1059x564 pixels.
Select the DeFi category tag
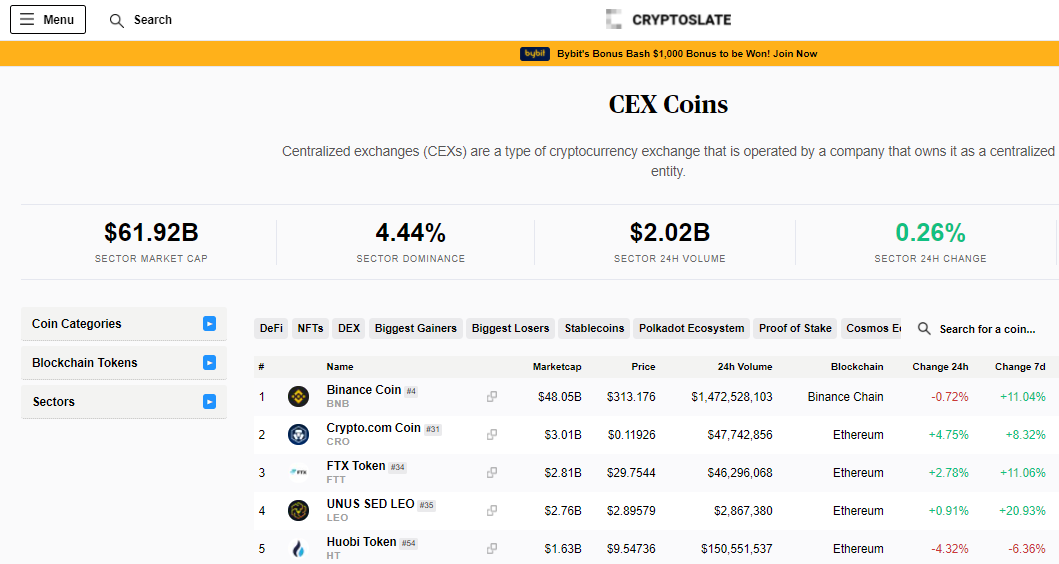pos(271,328)
